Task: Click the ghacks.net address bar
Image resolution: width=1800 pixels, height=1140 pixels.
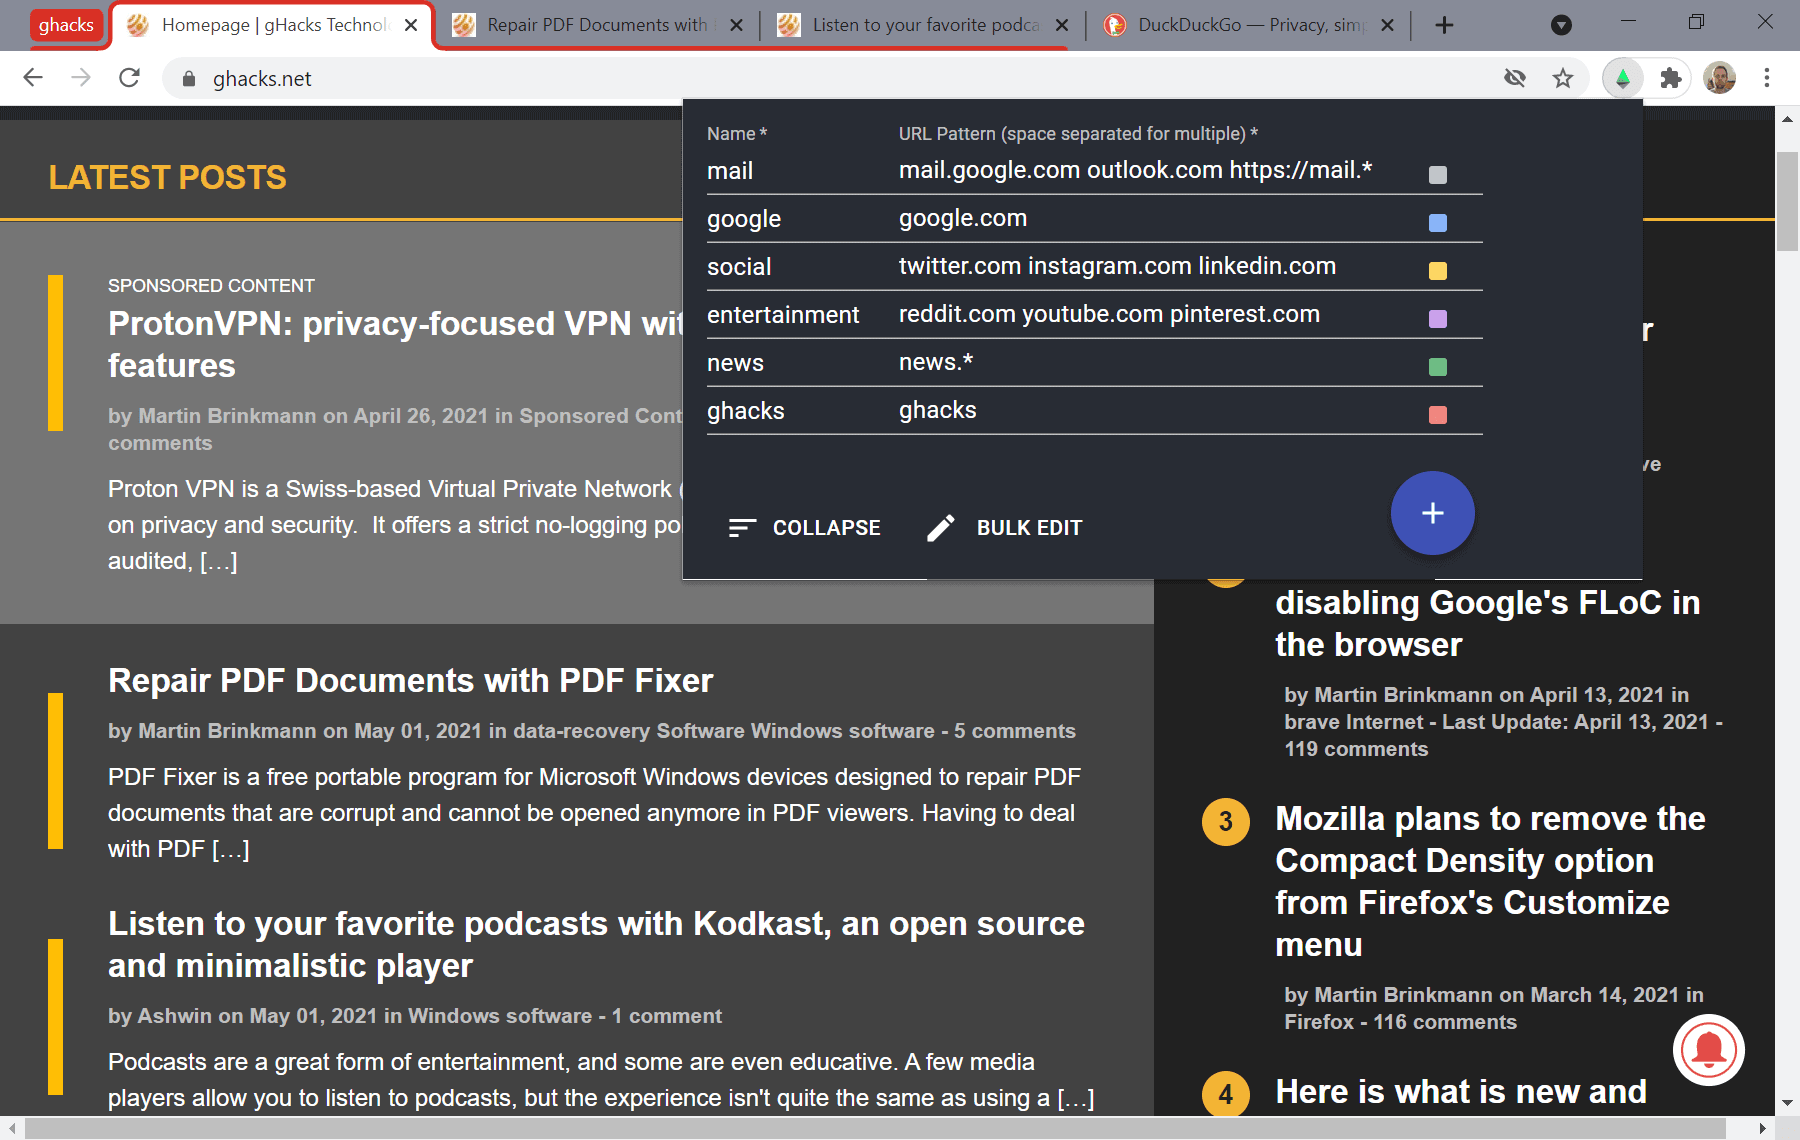Action: pos(830,79)
